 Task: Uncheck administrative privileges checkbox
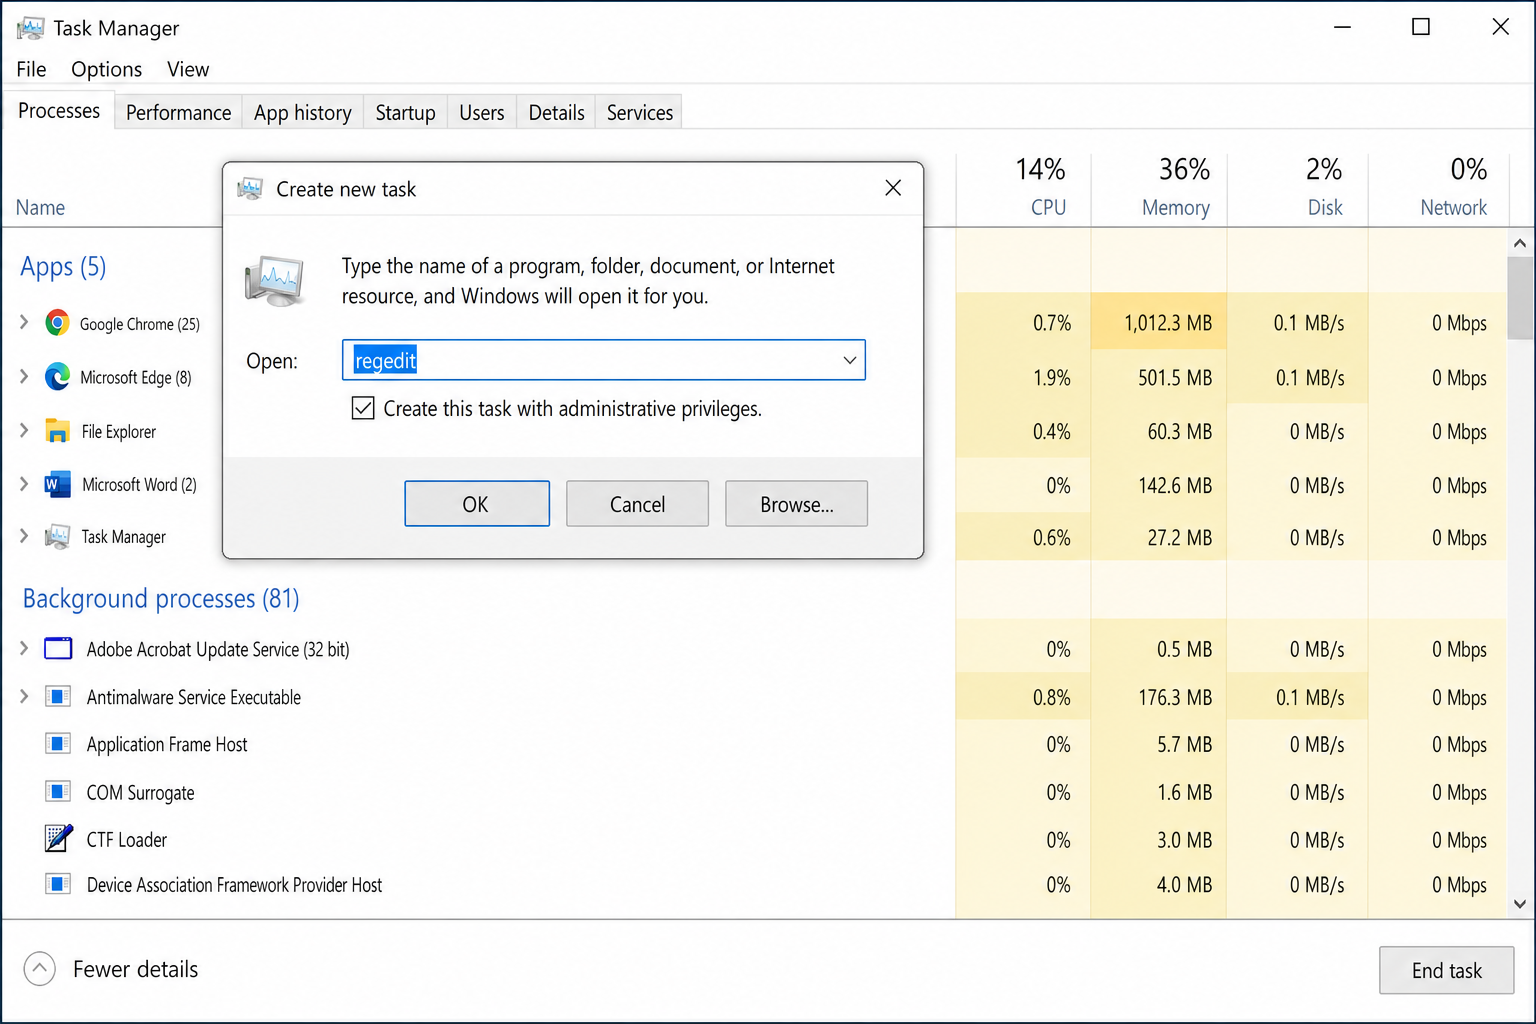point(363,408)
